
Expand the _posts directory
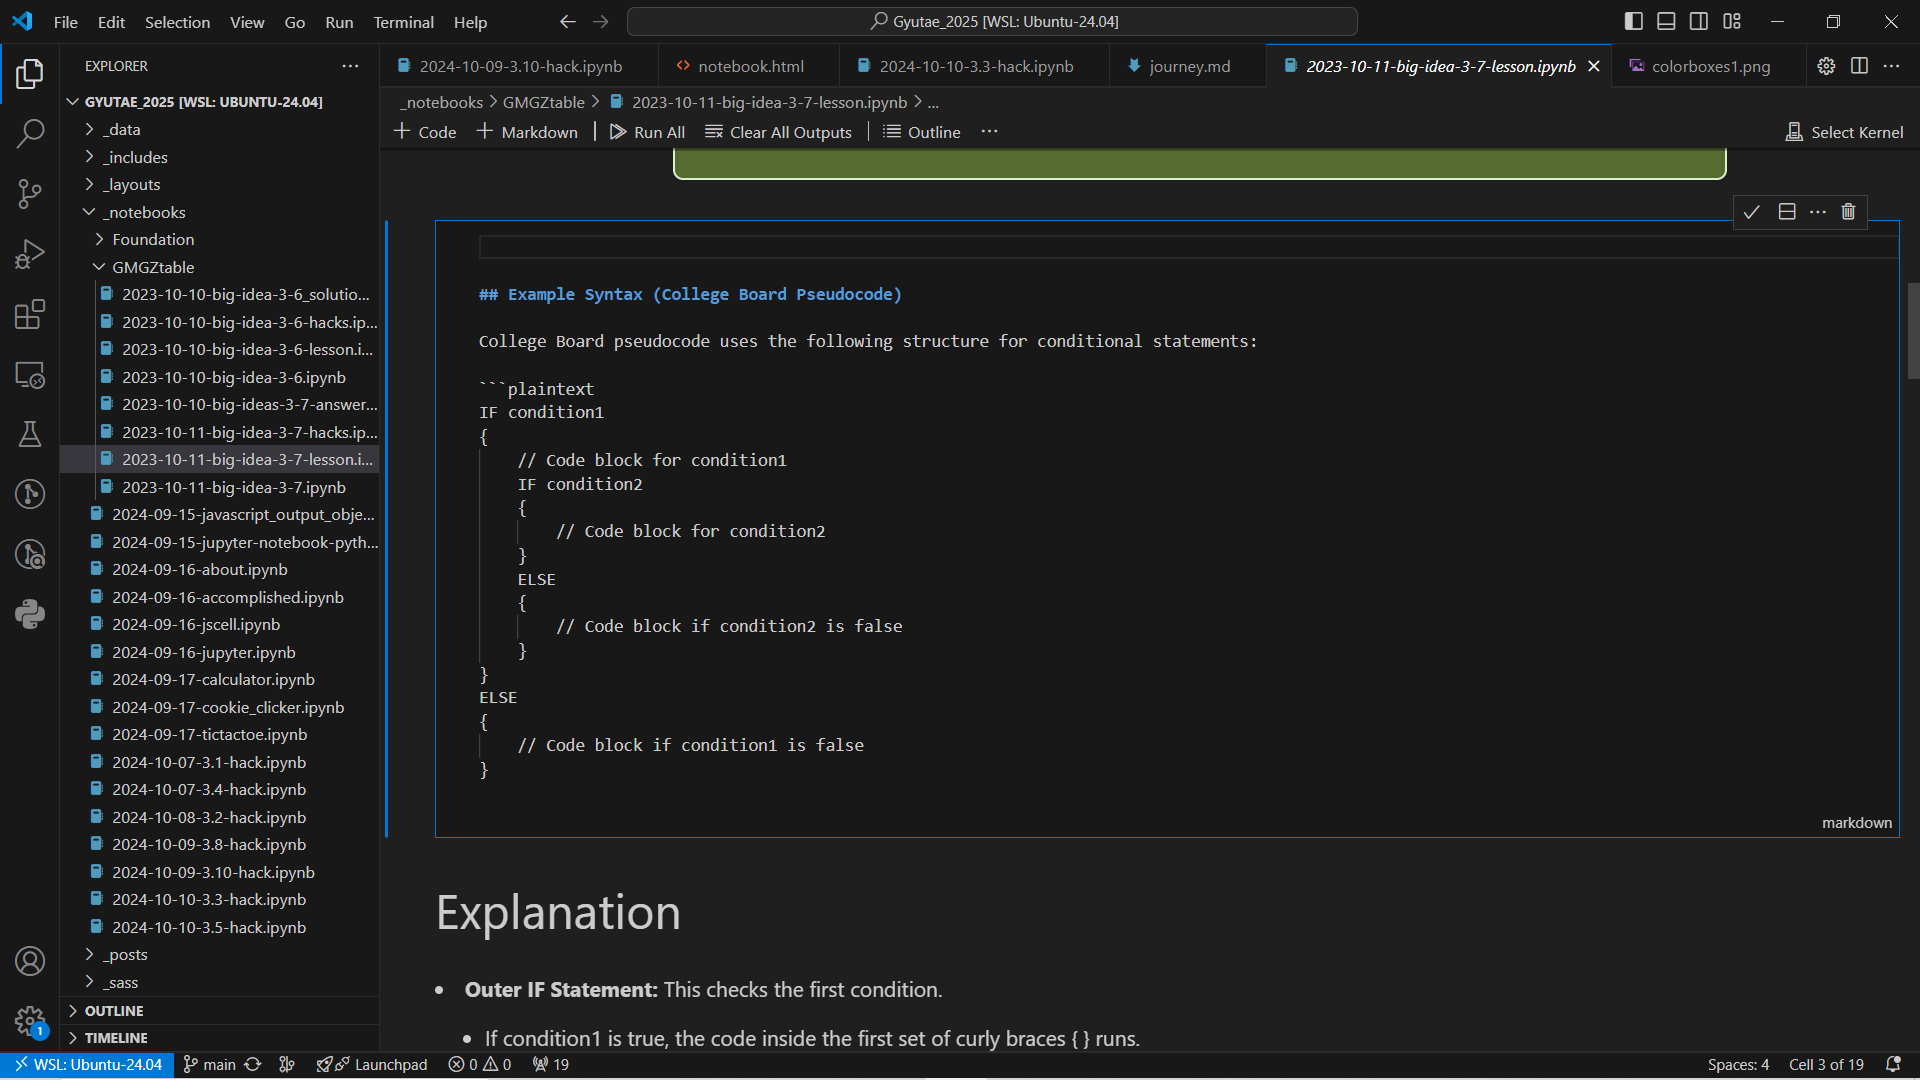coord(124,953)
